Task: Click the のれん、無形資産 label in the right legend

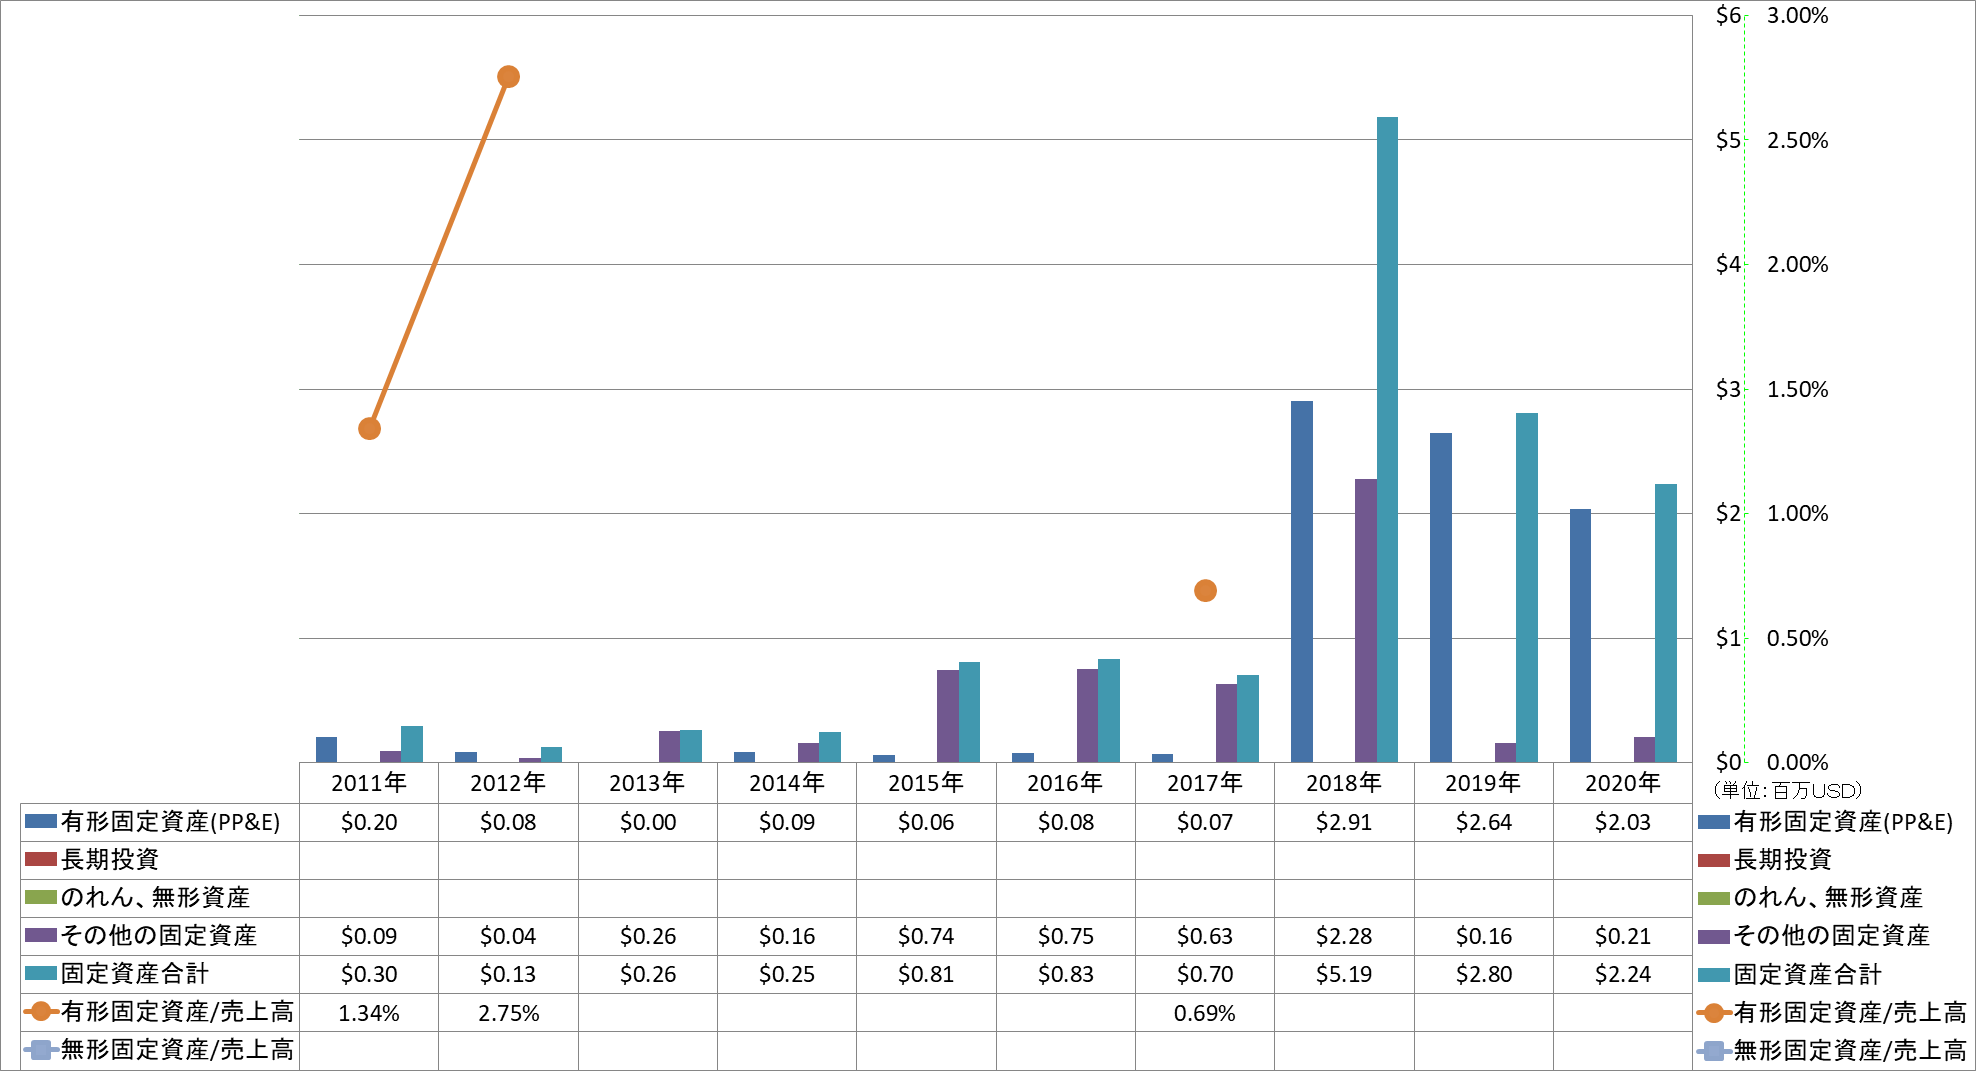Action: (1828, 897)
